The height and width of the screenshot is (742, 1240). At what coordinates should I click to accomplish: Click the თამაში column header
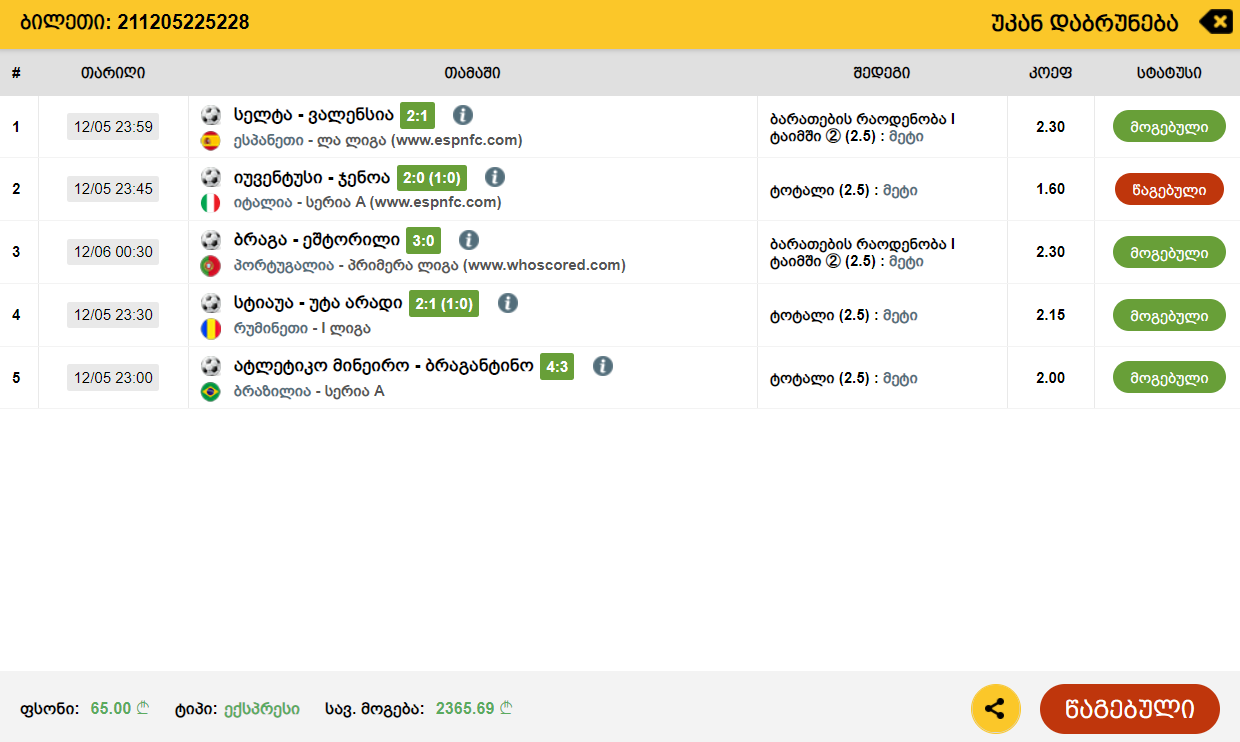(472, 72)
